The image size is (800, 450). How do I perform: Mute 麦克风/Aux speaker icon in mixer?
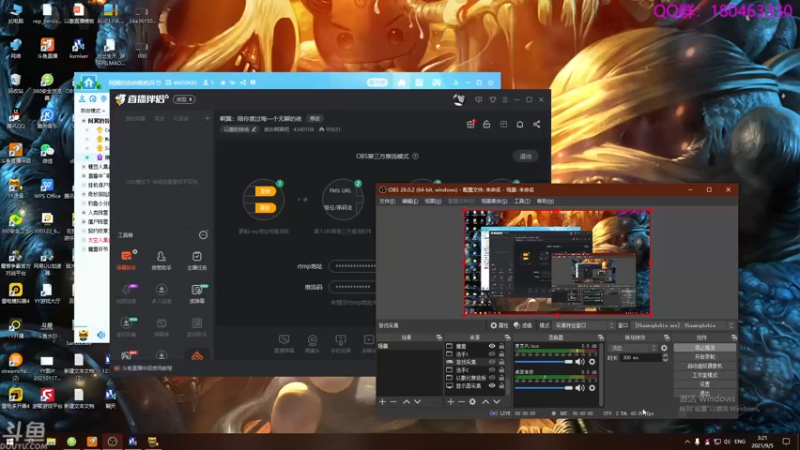pyautogui.click(x=580, y=362)
